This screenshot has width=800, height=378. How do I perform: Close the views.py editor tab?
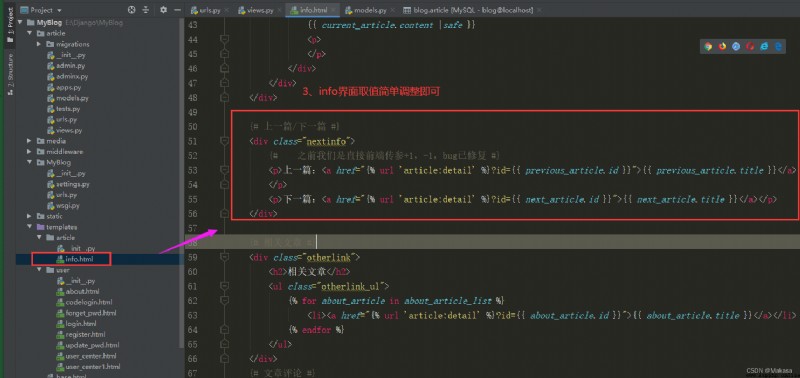(x=280, y=10)
